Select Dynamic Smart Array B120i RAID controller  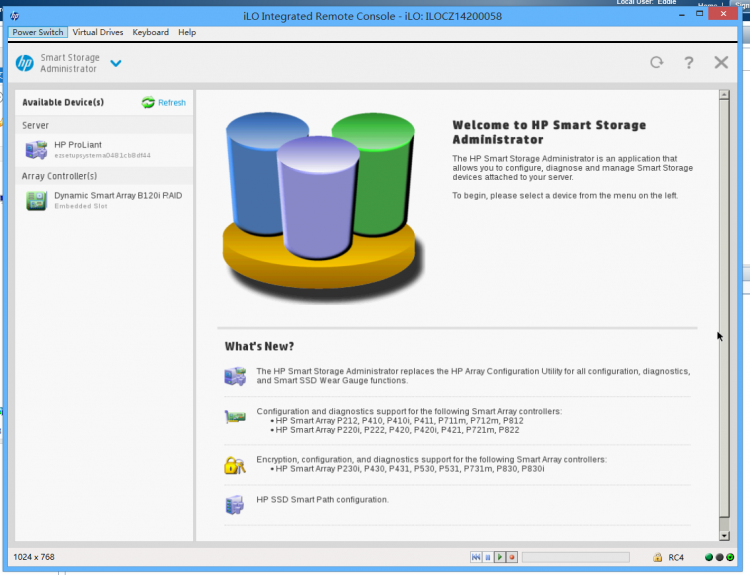pyautogui.click(x=104, y=200)
